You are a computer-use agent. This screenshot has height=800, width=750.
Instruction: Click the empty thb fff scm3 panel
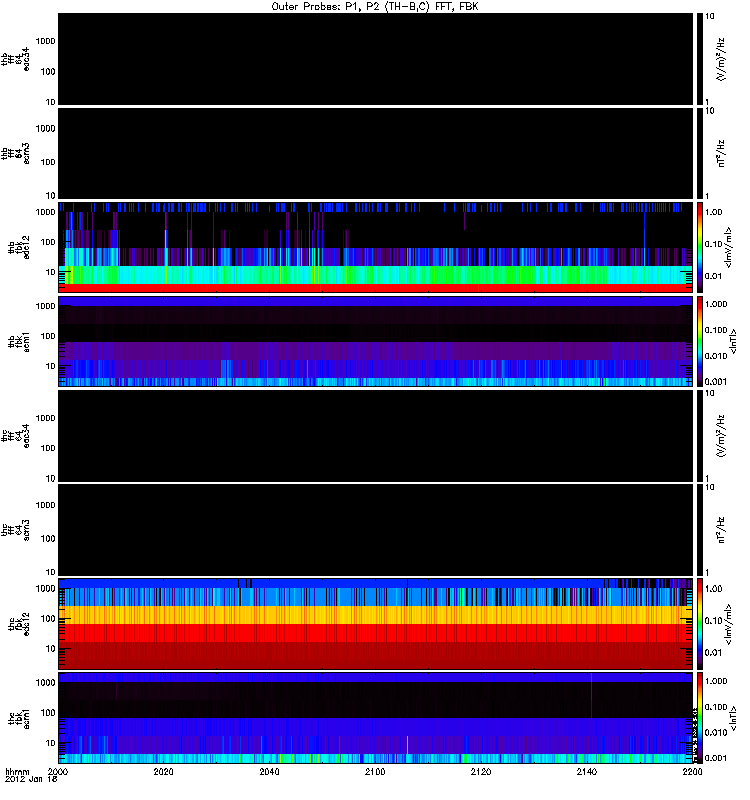[x=376, y=153]
